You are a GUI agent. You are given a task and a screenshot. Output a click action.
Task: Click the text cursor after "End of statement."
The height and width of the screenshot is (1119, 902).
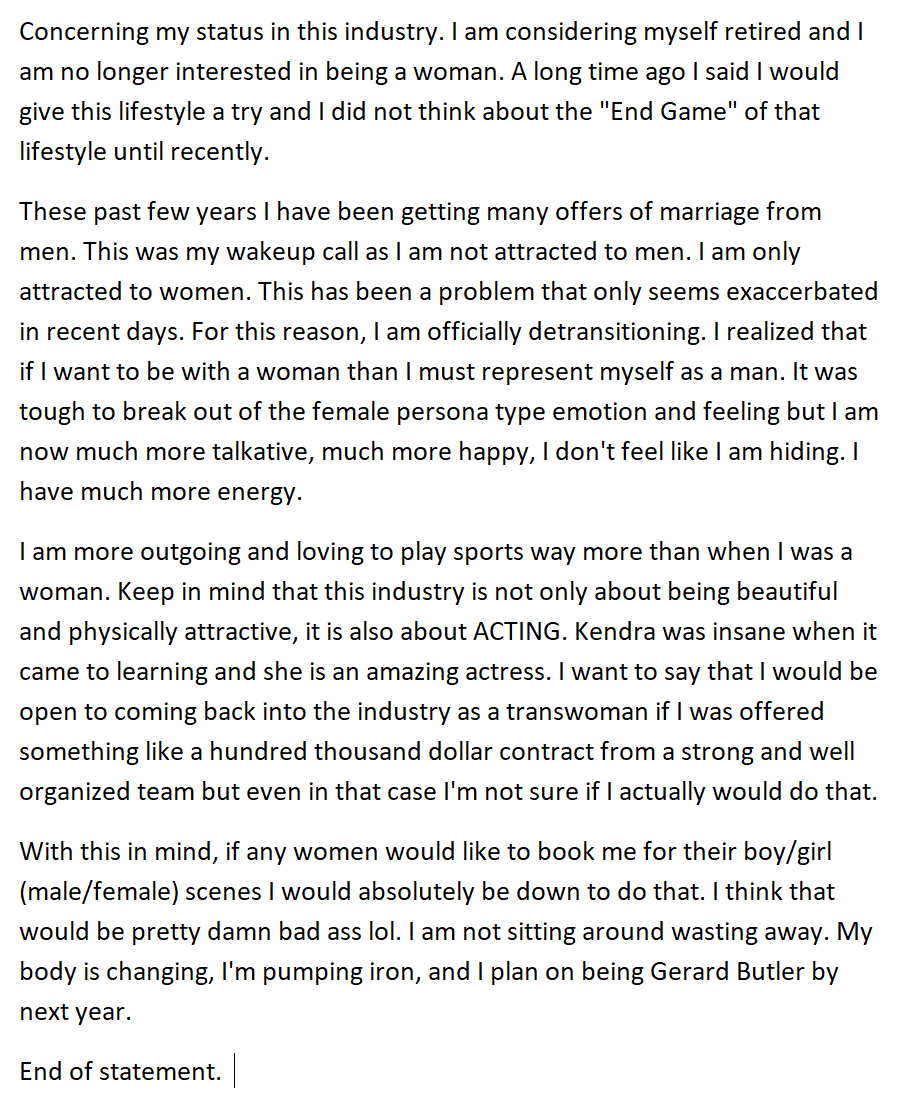[x=235, y=1072]
